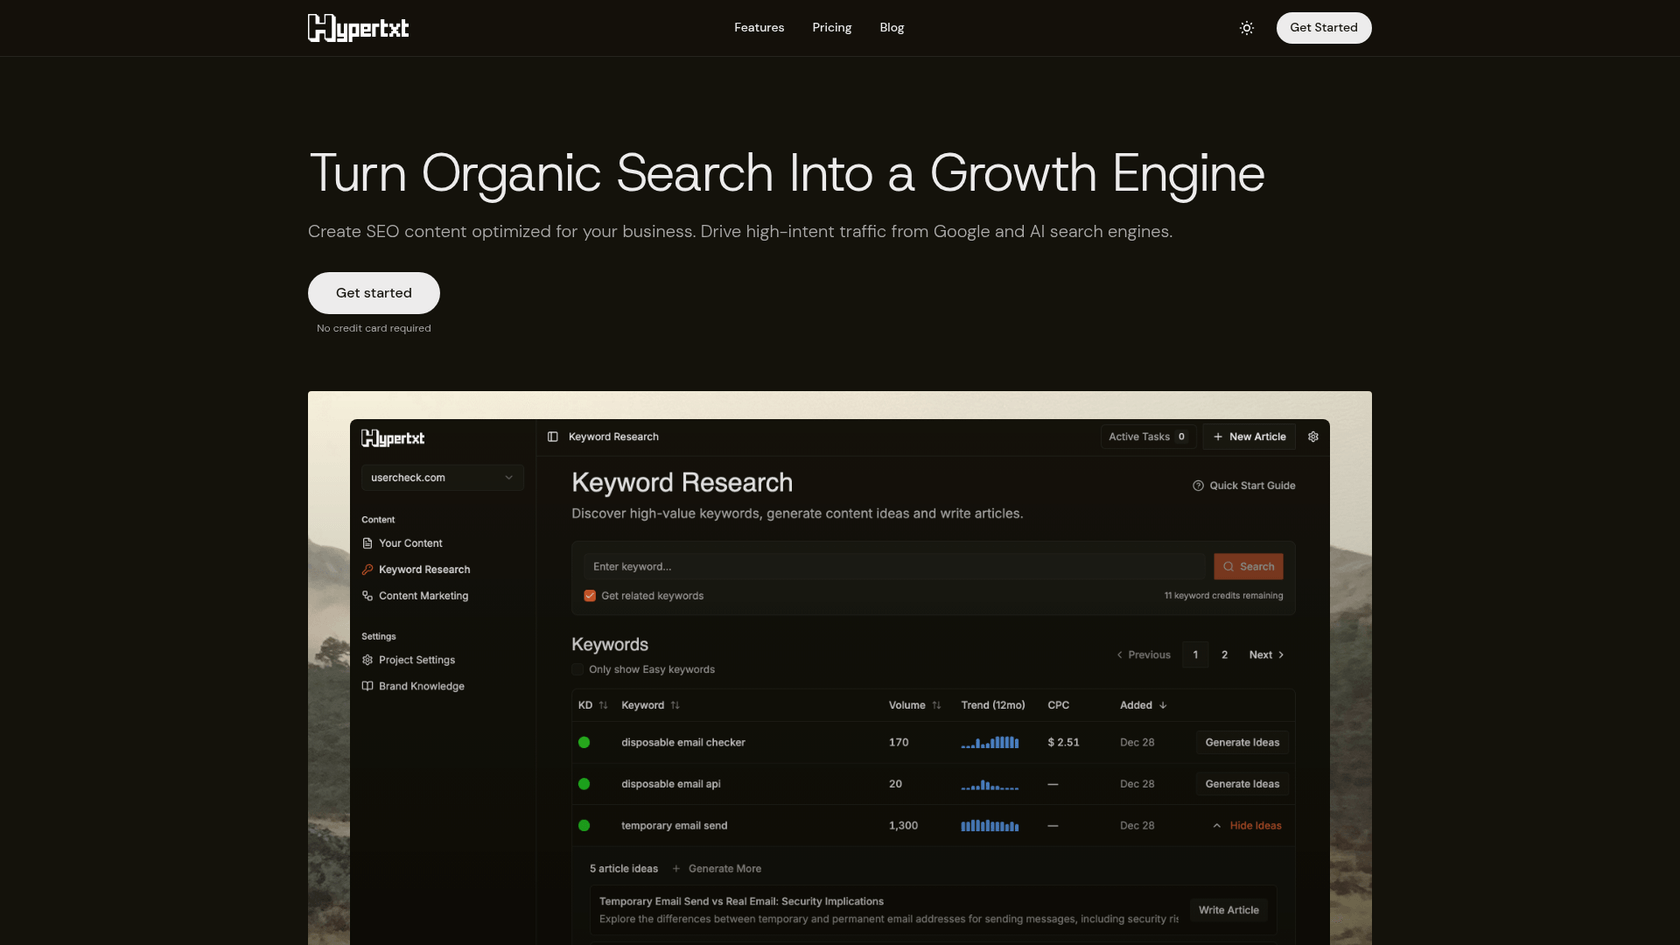This screenshot has height=945, width=1680.
Task: Open the Pricing menu item
Action: pos(831,27)
